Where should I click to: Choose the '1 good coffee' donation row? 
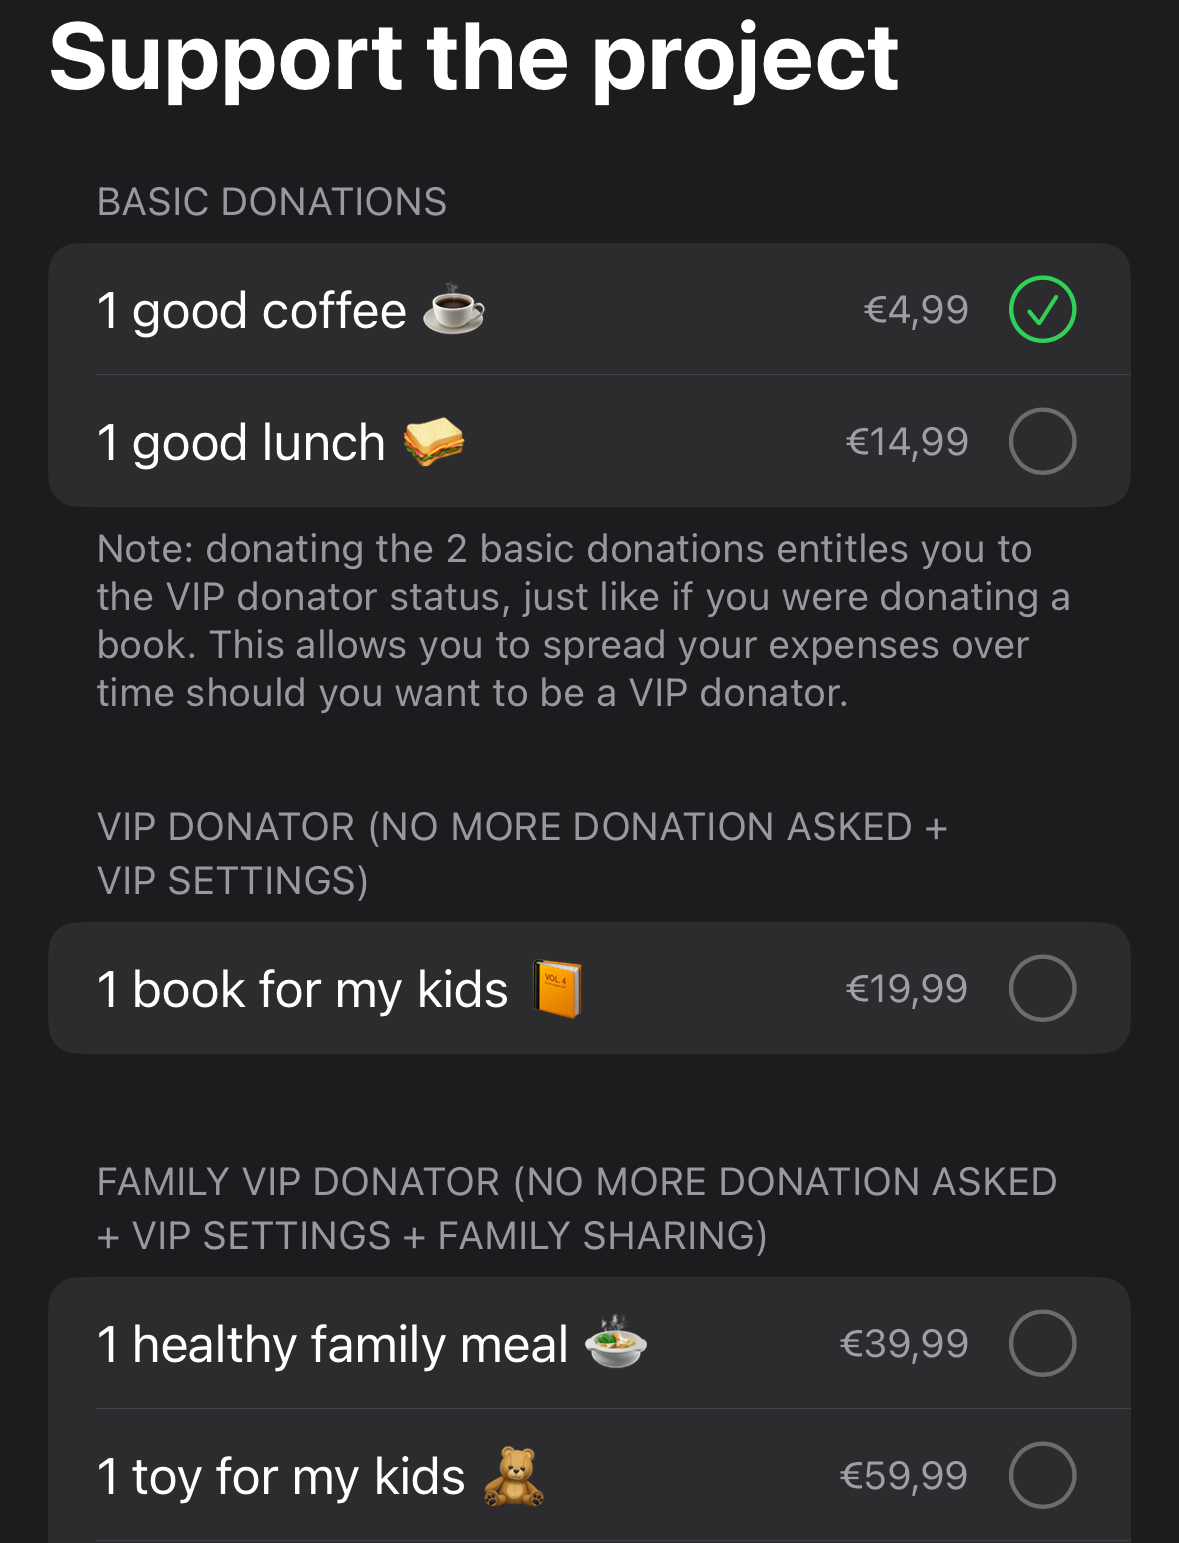pyautogui.click(x=589, y=309)
